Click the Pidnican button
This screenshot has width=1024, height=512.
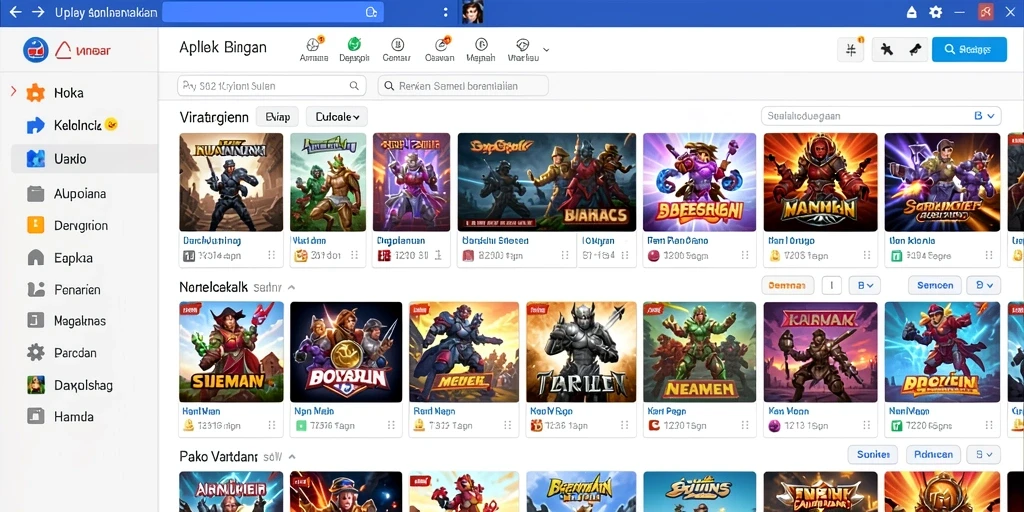pos(934,455)
